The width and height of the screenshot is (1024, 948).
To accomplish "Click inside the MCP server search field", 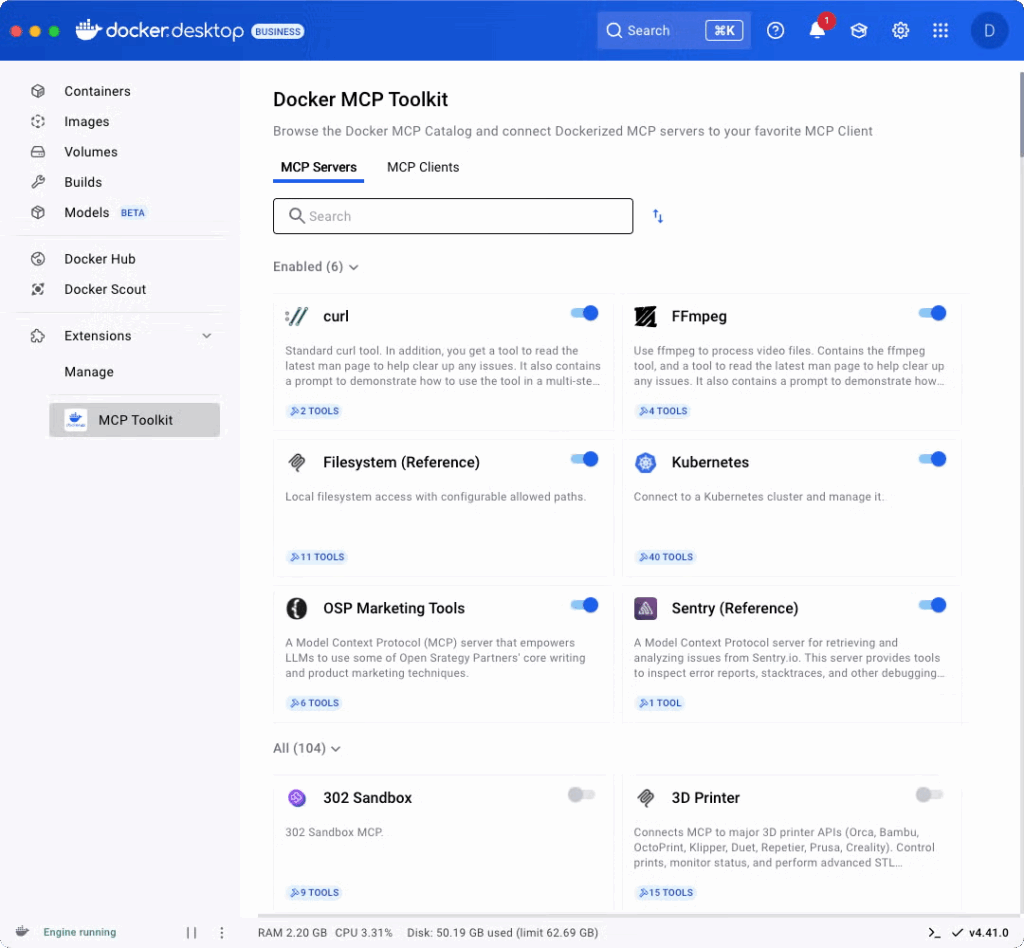I will pyautogui.click(x=452, y=216).
